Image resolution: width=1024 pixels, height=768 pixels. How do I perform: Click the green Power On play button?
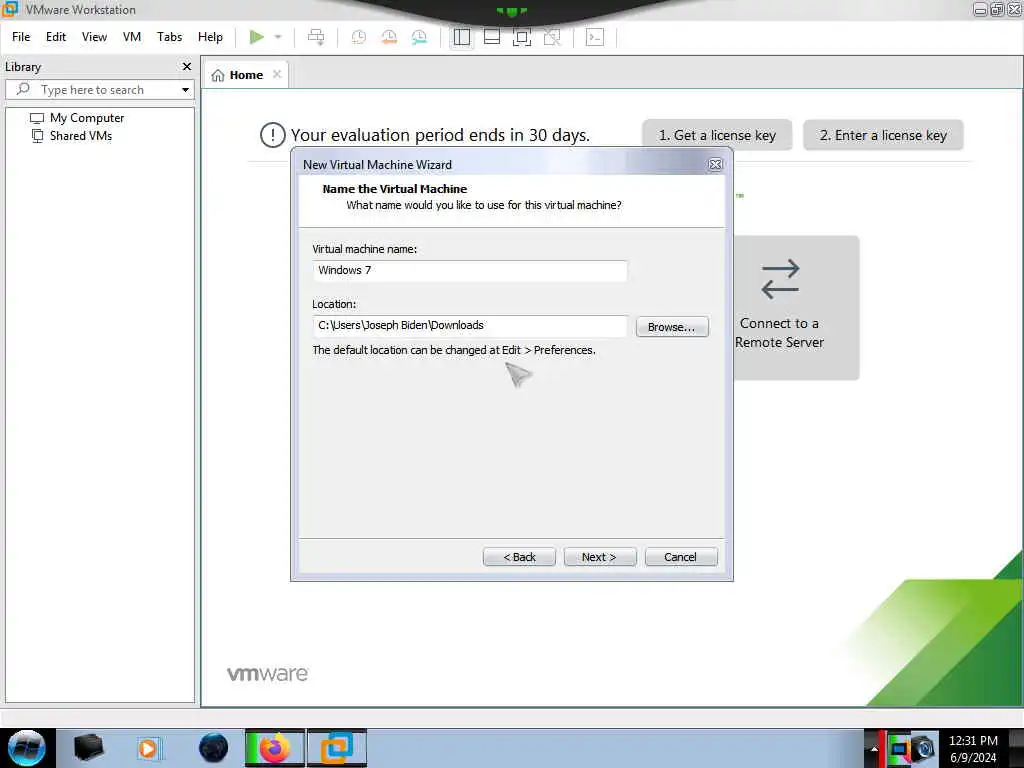coord(257,37)
